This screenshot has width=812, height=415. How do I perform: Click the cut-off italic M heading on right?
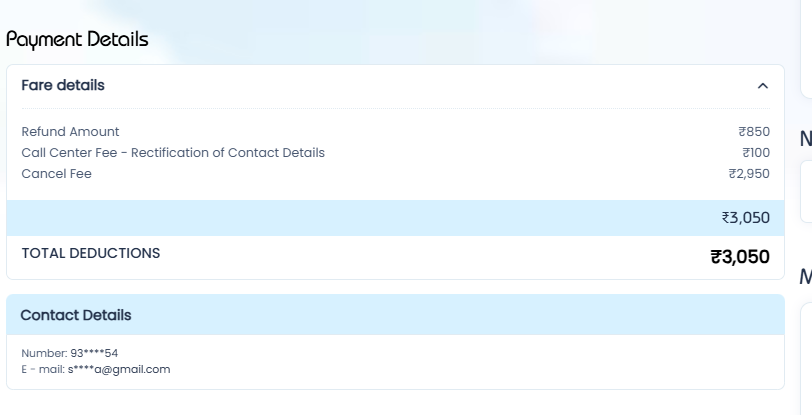point(806,277)
